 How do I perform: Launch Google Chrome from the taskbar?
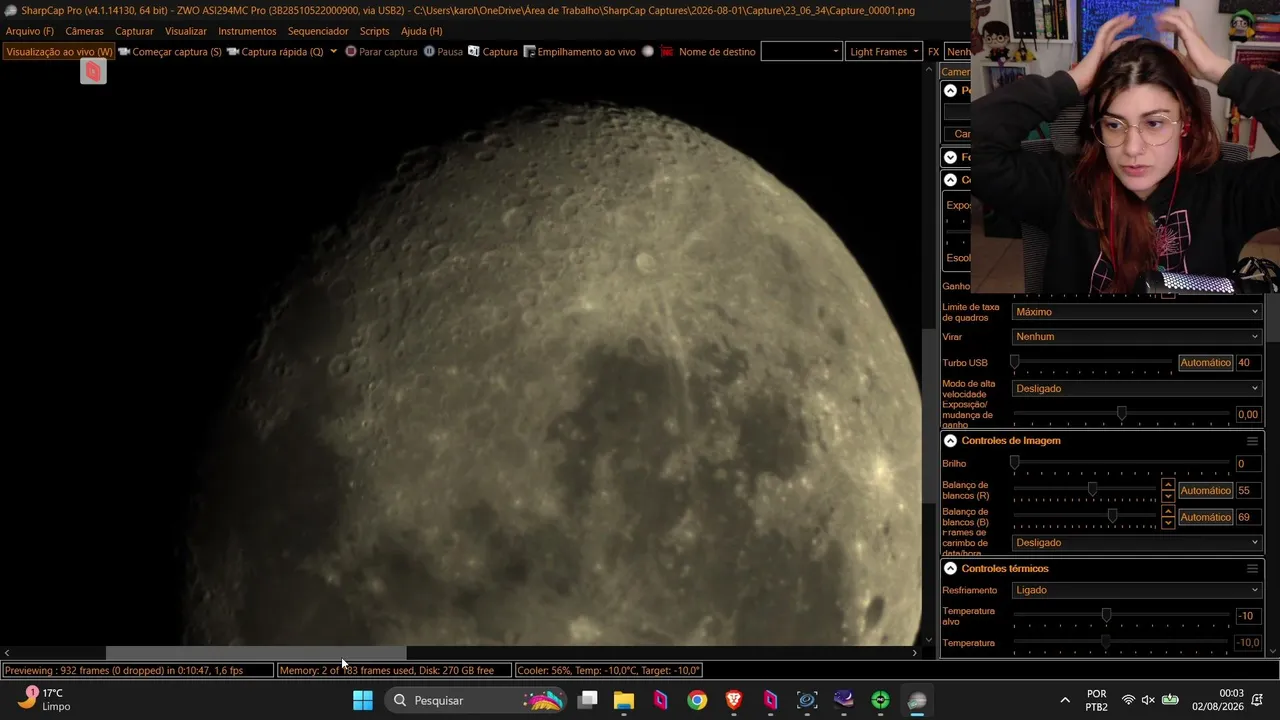697,700
